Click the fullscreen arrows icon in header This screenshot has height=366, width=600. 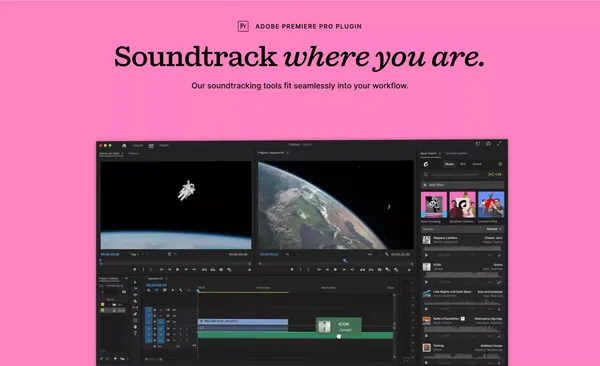click(499, 144)
